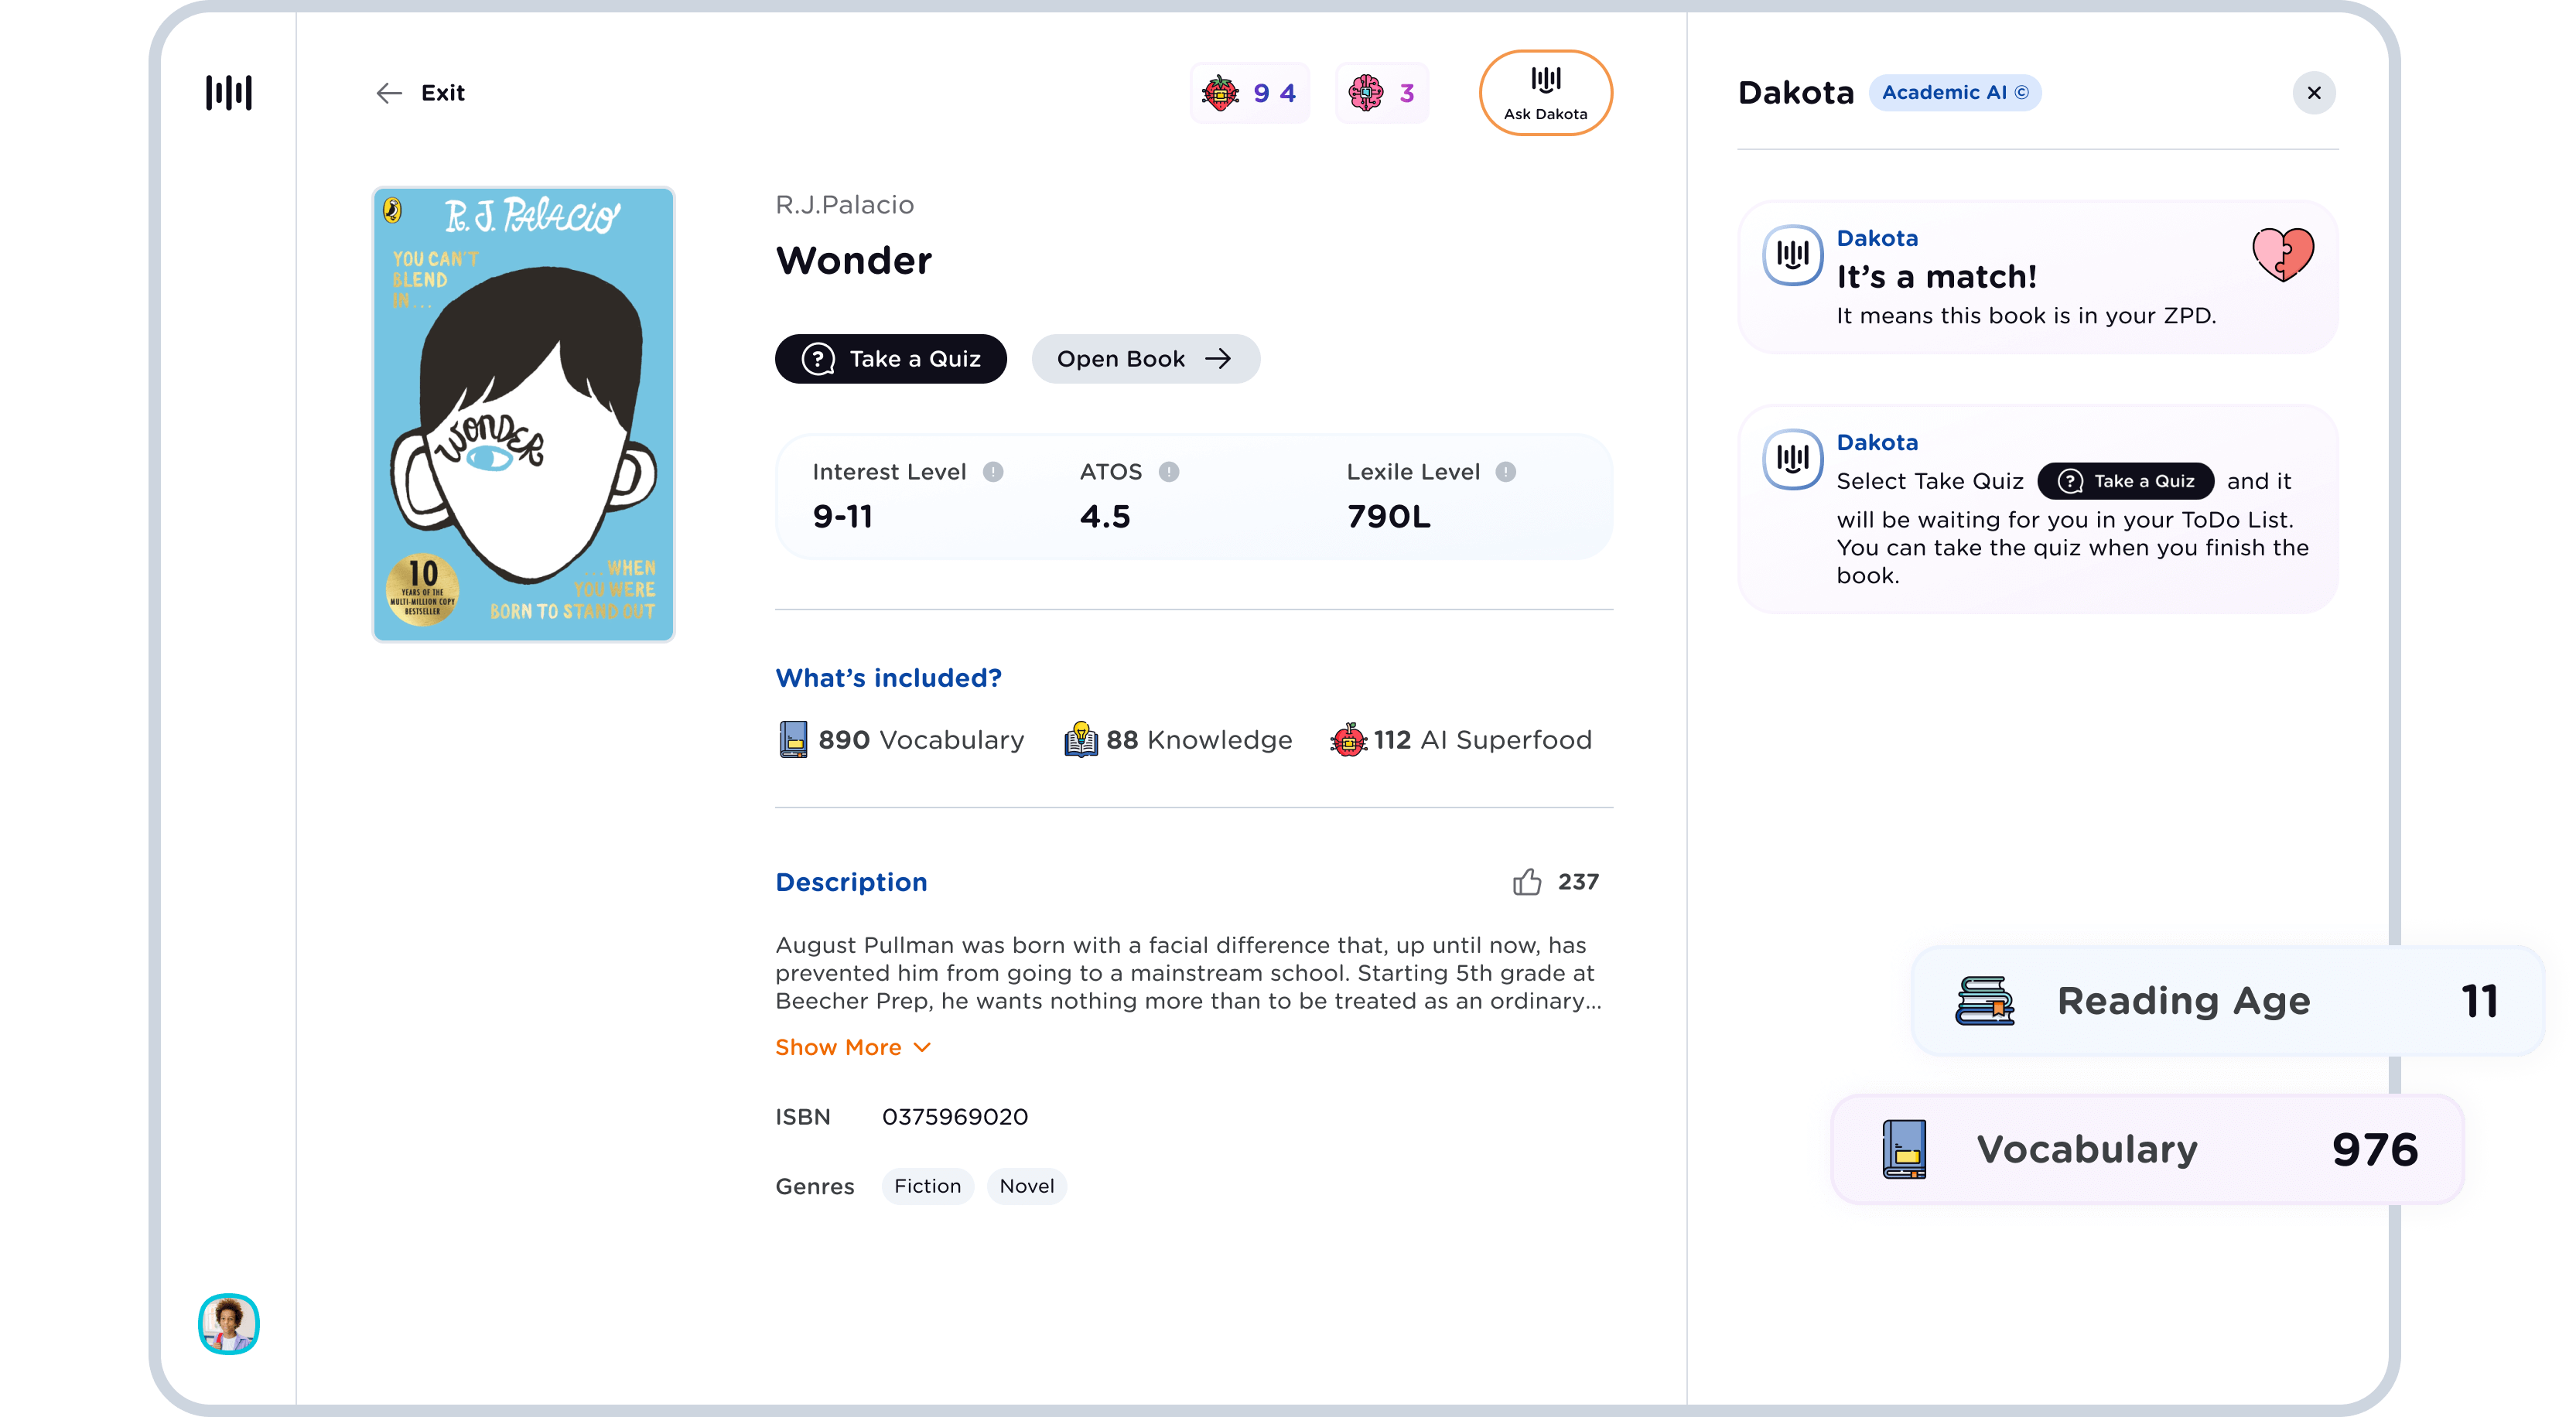This screenshot has height=1417, width=2576.
Task: Click the Reading Age stack icon
Action: pyautogui.click(x=1984, y=1000)
